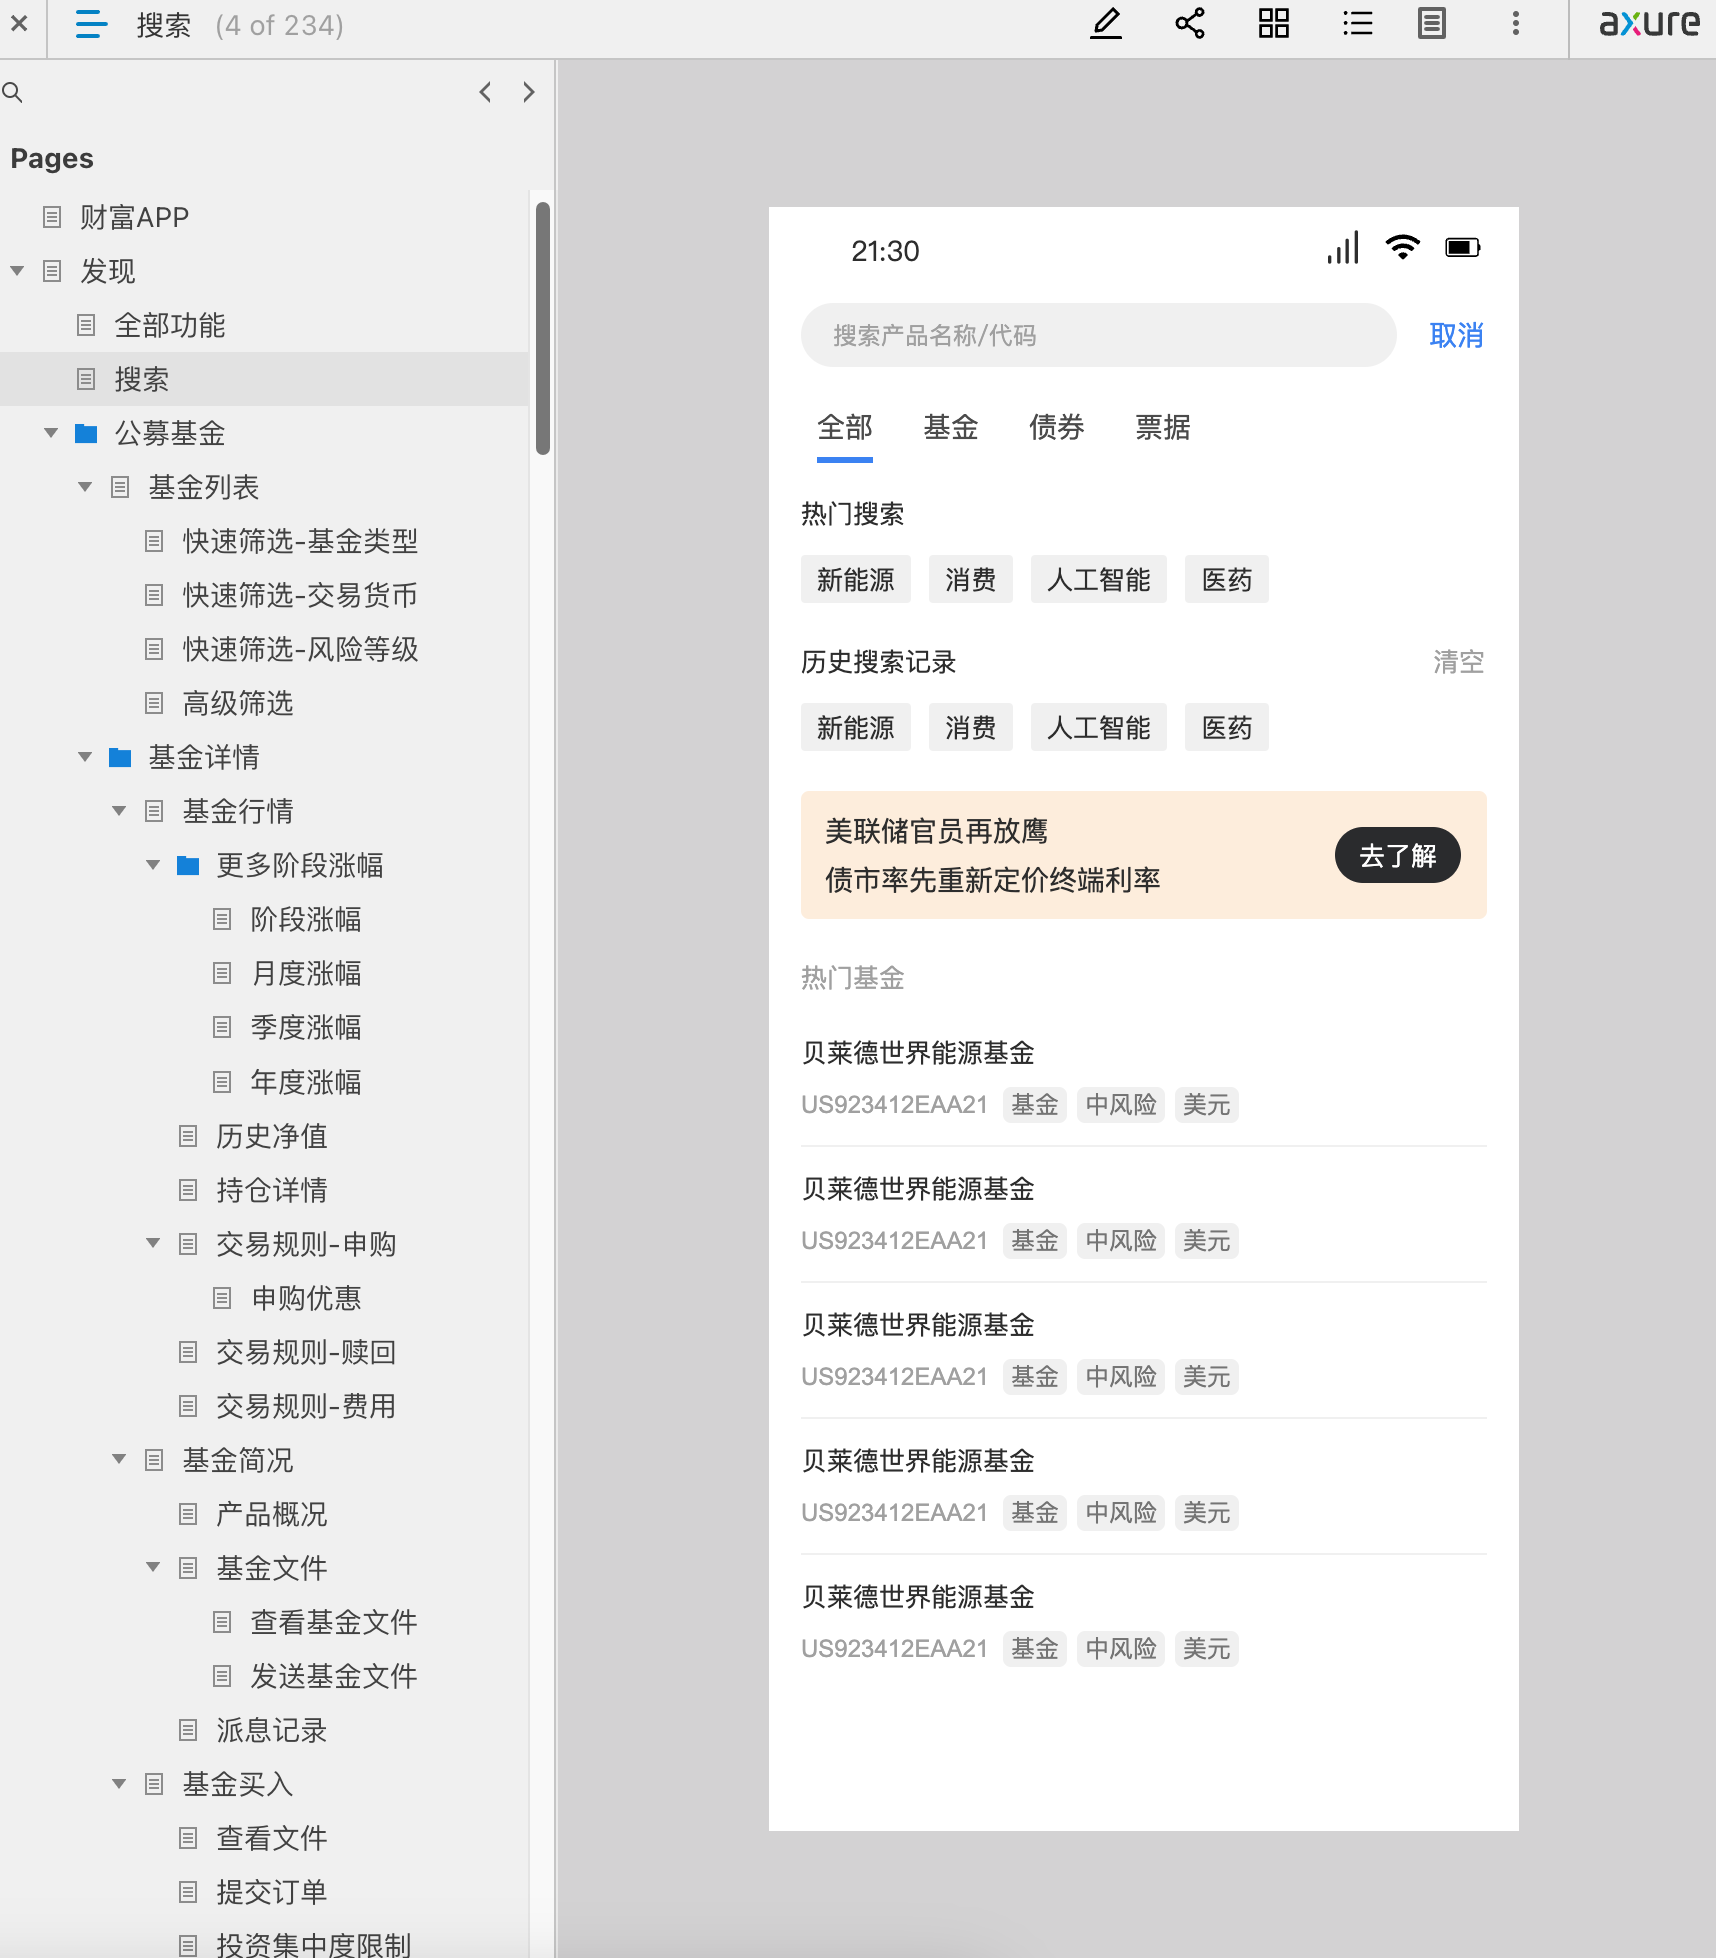Switch to the 债券 tab
This screenshot has width=1716, height=1958.
click(x=1057, y=428)
